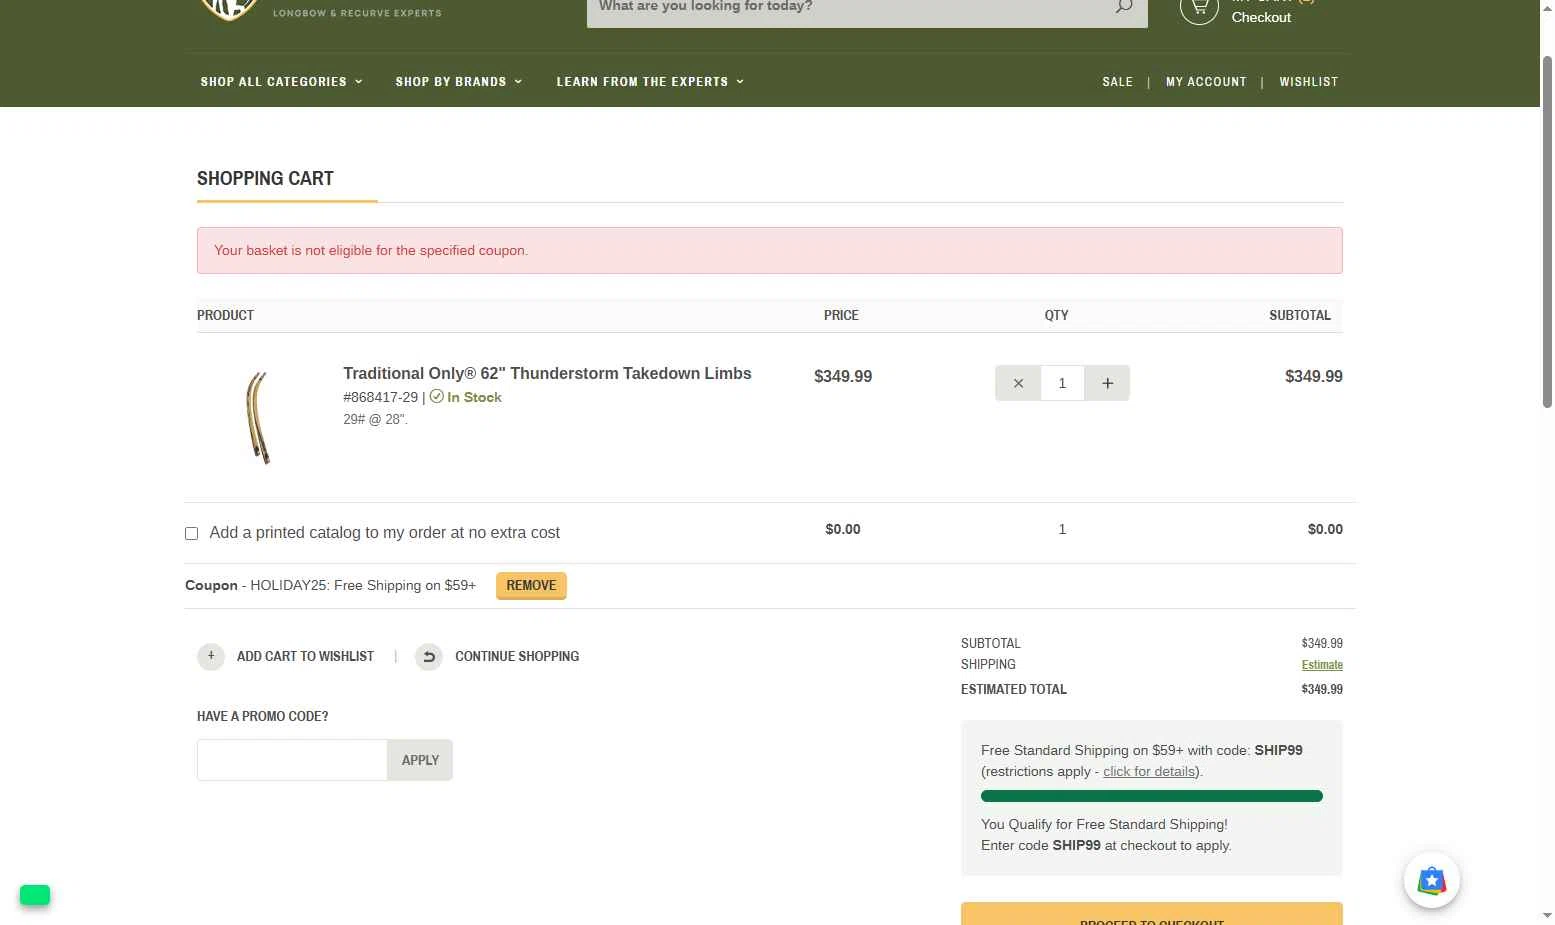Click Add Cart To Wishlist text
The width and height of the screenshot is (1555, 925).
click(x=305, y=656)
